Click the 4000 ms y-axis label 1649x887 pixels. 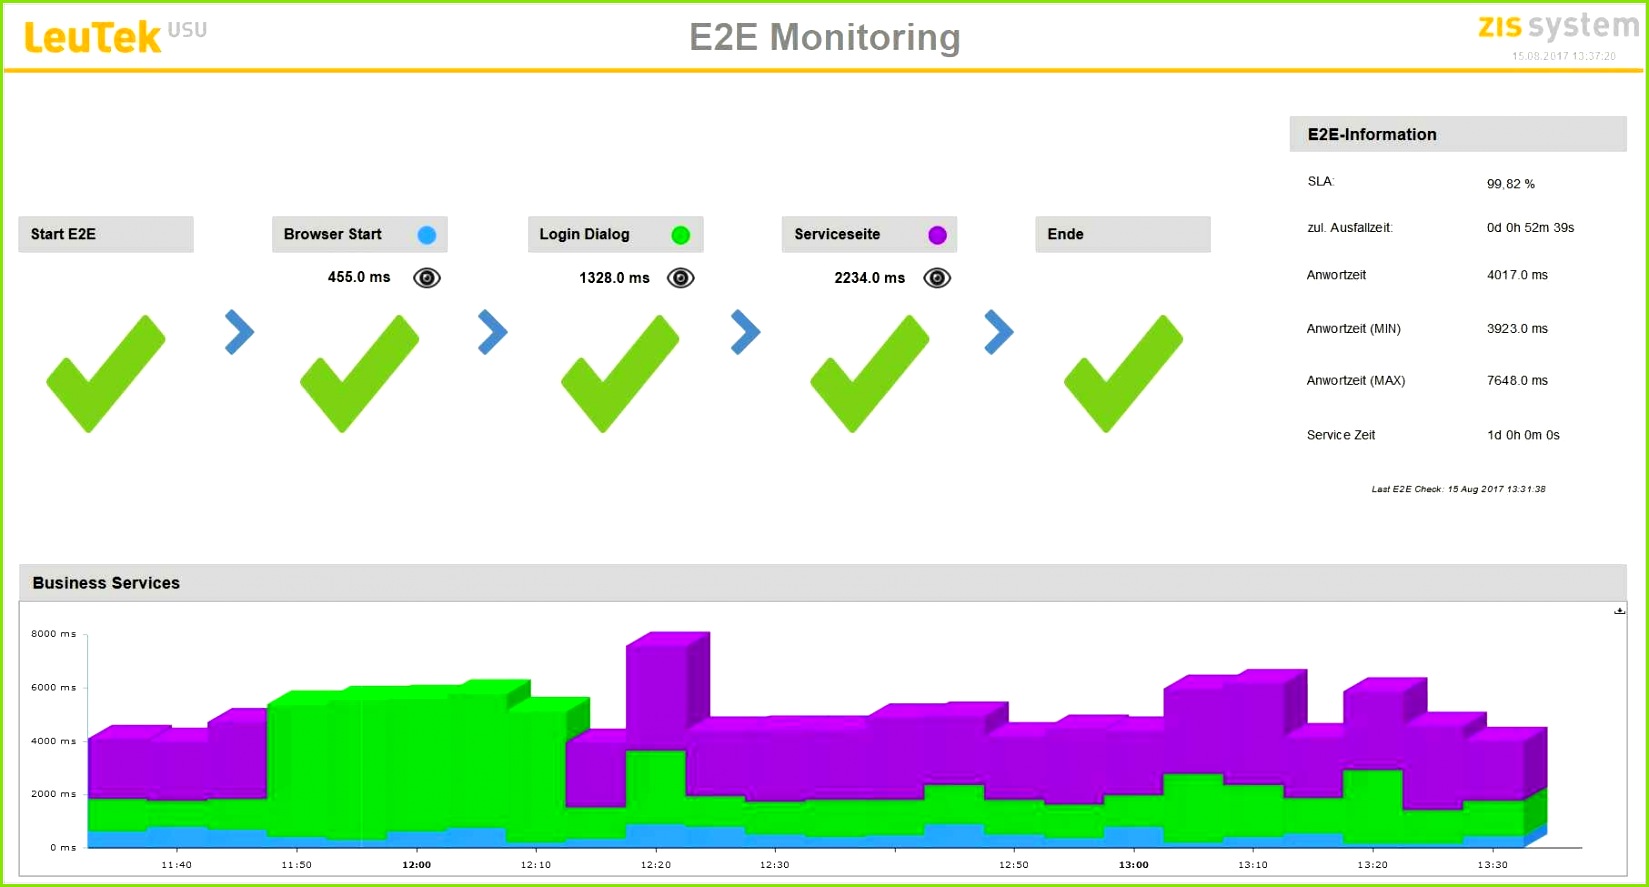coord(53,742)
